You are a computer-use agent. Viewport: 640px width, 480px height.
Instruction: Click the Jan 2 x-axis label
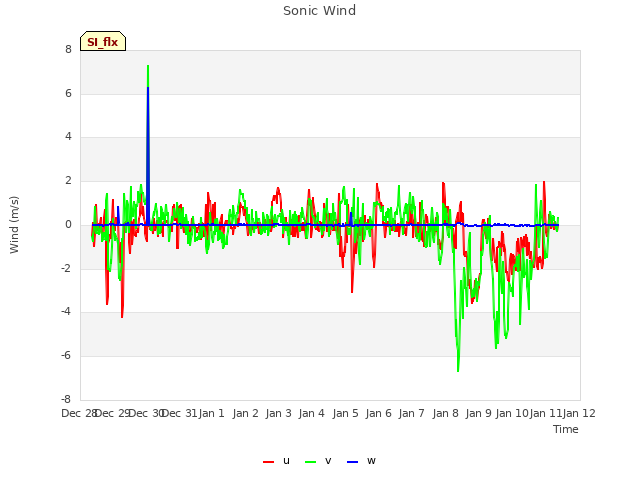click(246, 413)
